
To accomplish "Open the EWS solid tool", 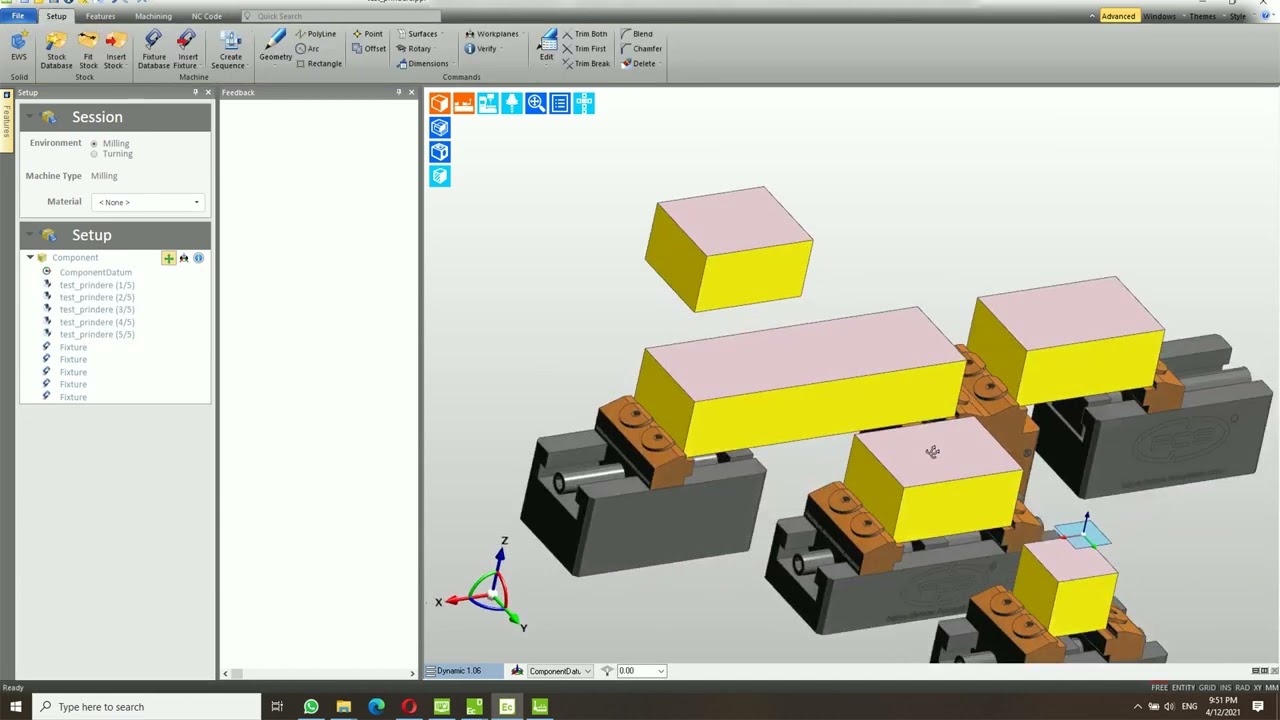I will point(19,47).
